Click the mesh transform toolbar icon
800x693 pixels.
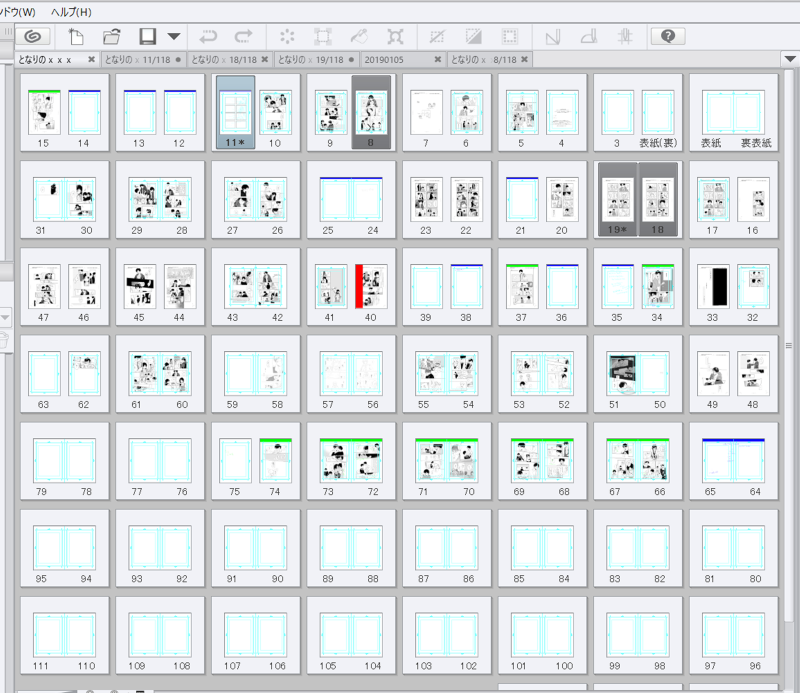tap(395, 36)
